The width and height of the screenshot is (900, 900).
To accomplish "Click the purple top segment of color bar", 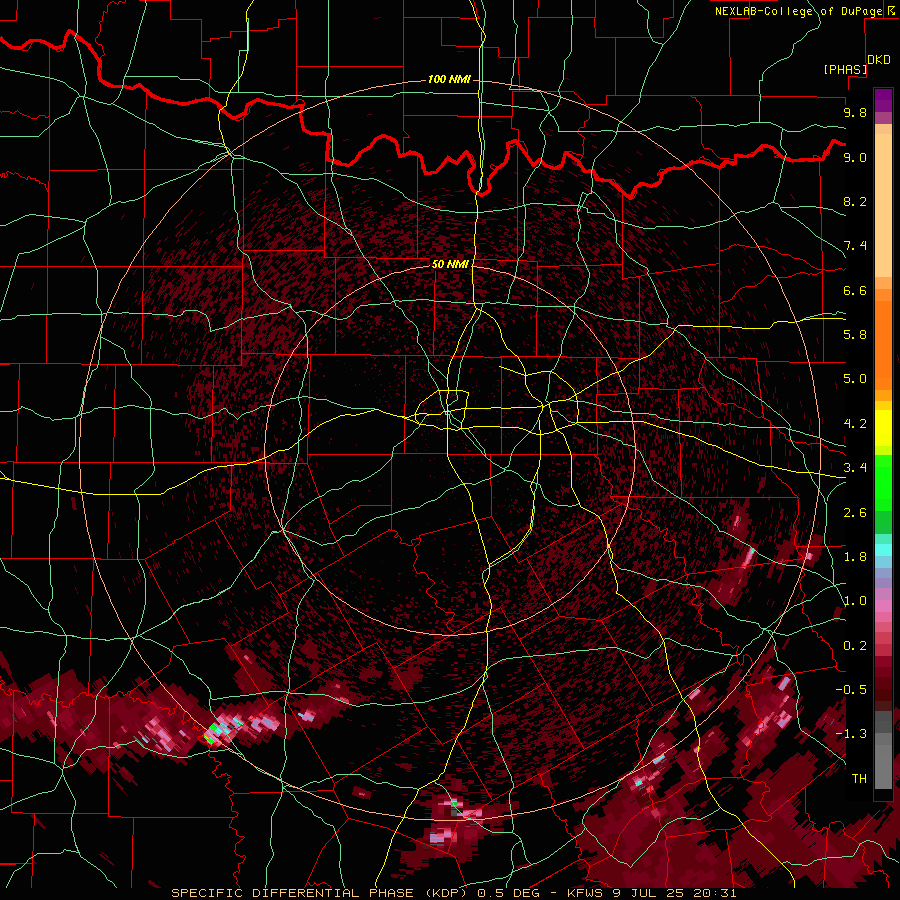I will click(x=883, y=100).
